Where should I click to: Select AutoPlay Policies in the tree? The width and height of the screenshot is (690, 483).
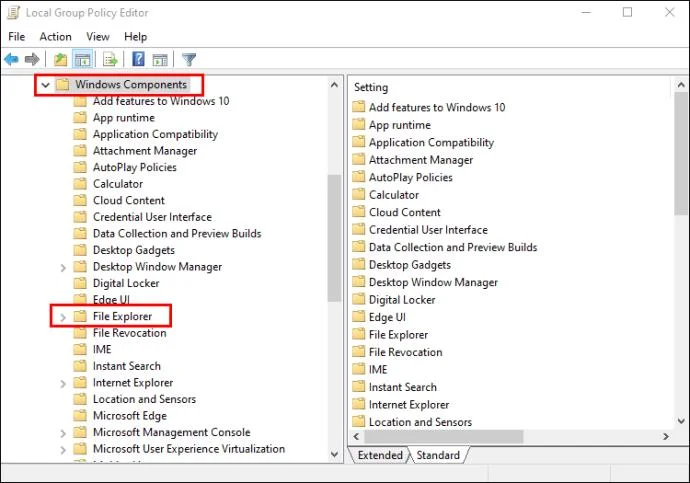(135, 167)
